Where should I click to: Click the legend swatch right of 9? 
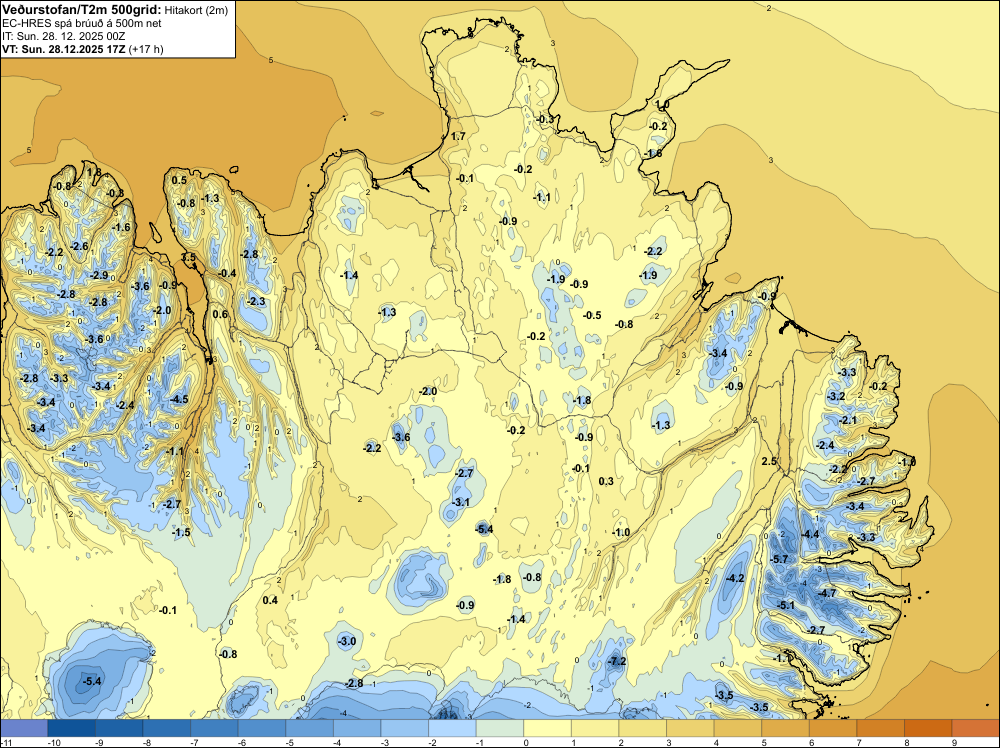coord(976,728)
